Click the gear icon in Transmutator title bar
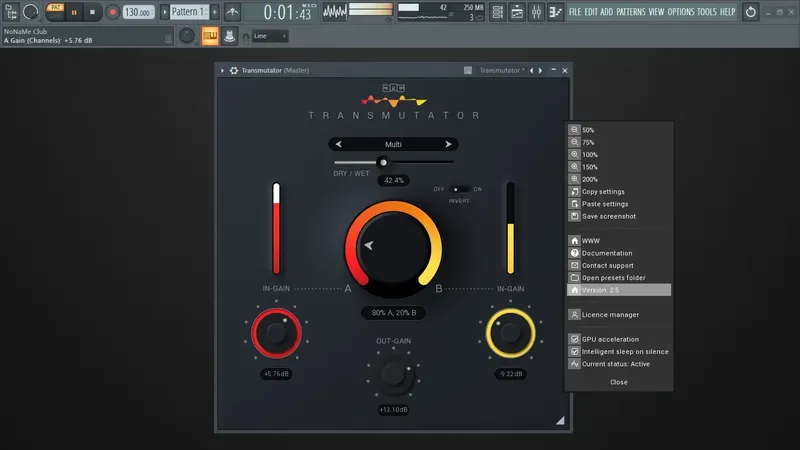The width and height of the screenshot is (800, 450). 234,70
